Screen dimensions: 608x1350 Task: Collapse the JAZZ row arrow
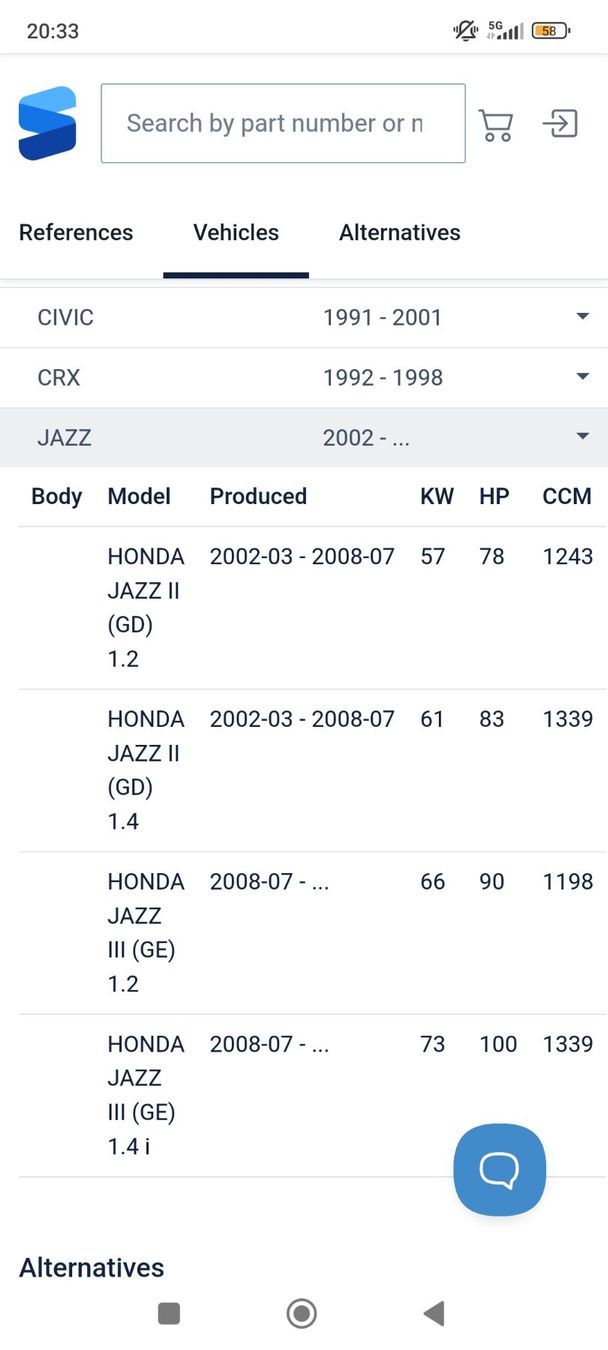583,437
